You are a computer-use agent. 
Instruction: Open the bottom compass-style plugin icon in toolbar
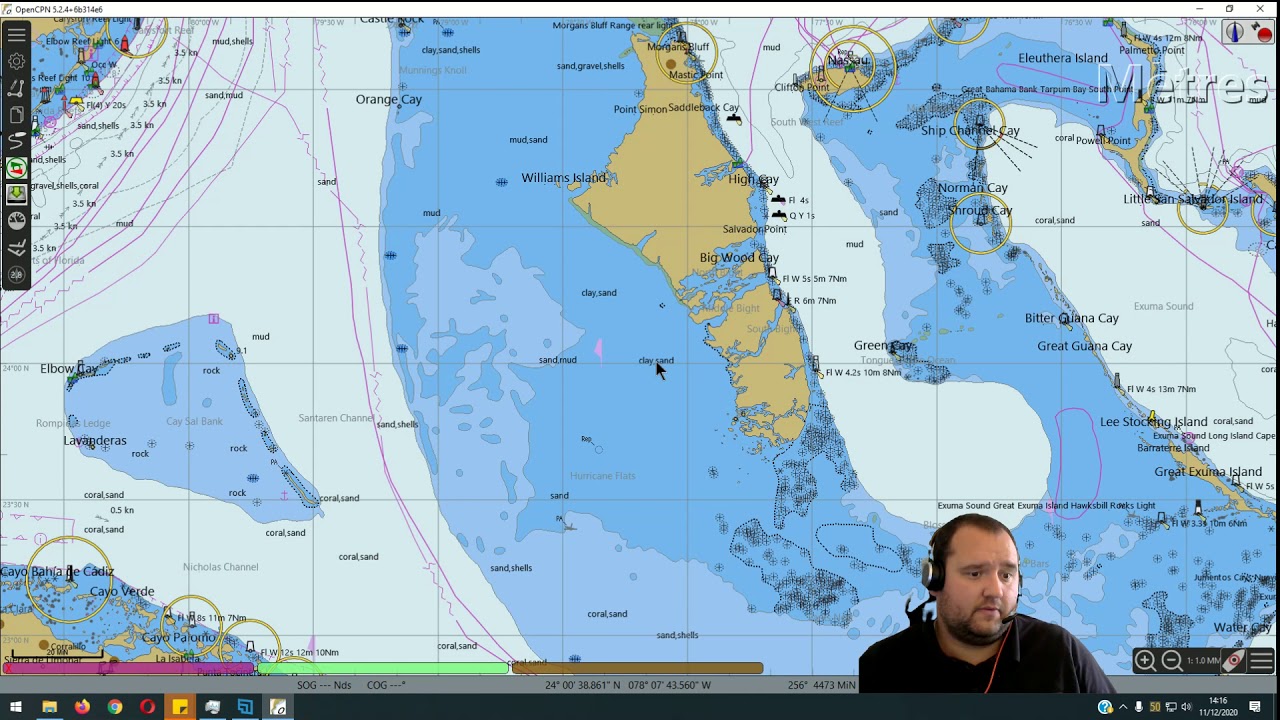tap(16, 273)
